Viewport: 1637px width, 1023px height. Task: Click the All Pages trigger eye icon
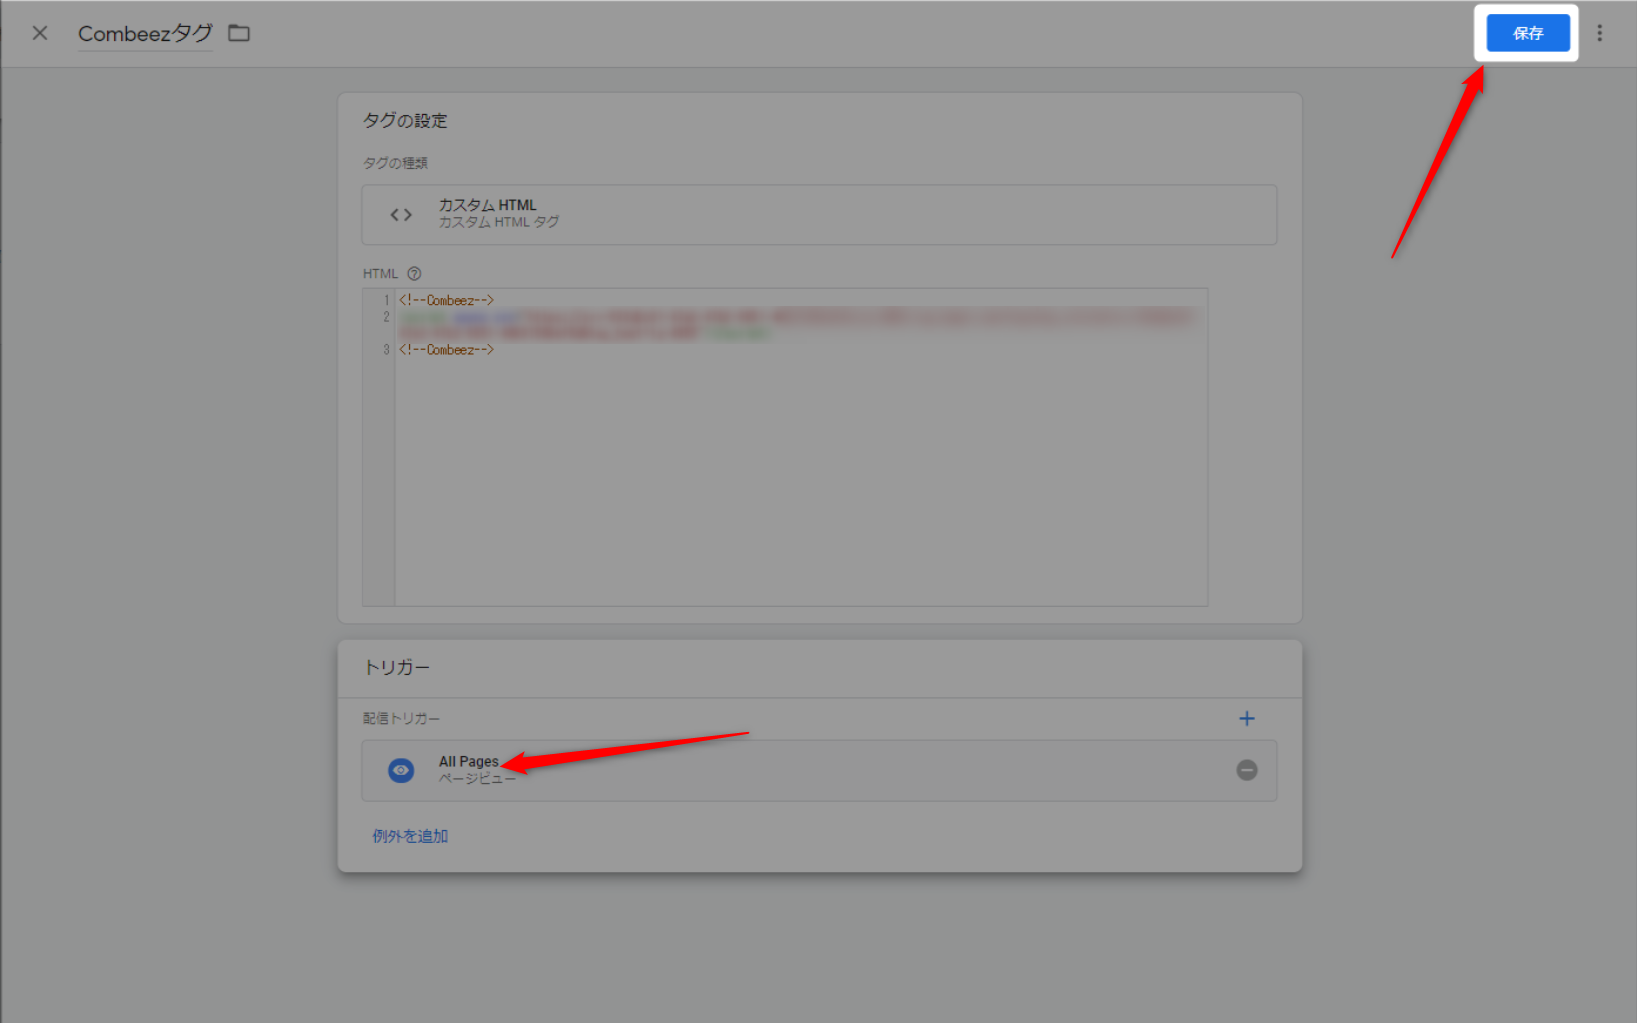point(401,770)
